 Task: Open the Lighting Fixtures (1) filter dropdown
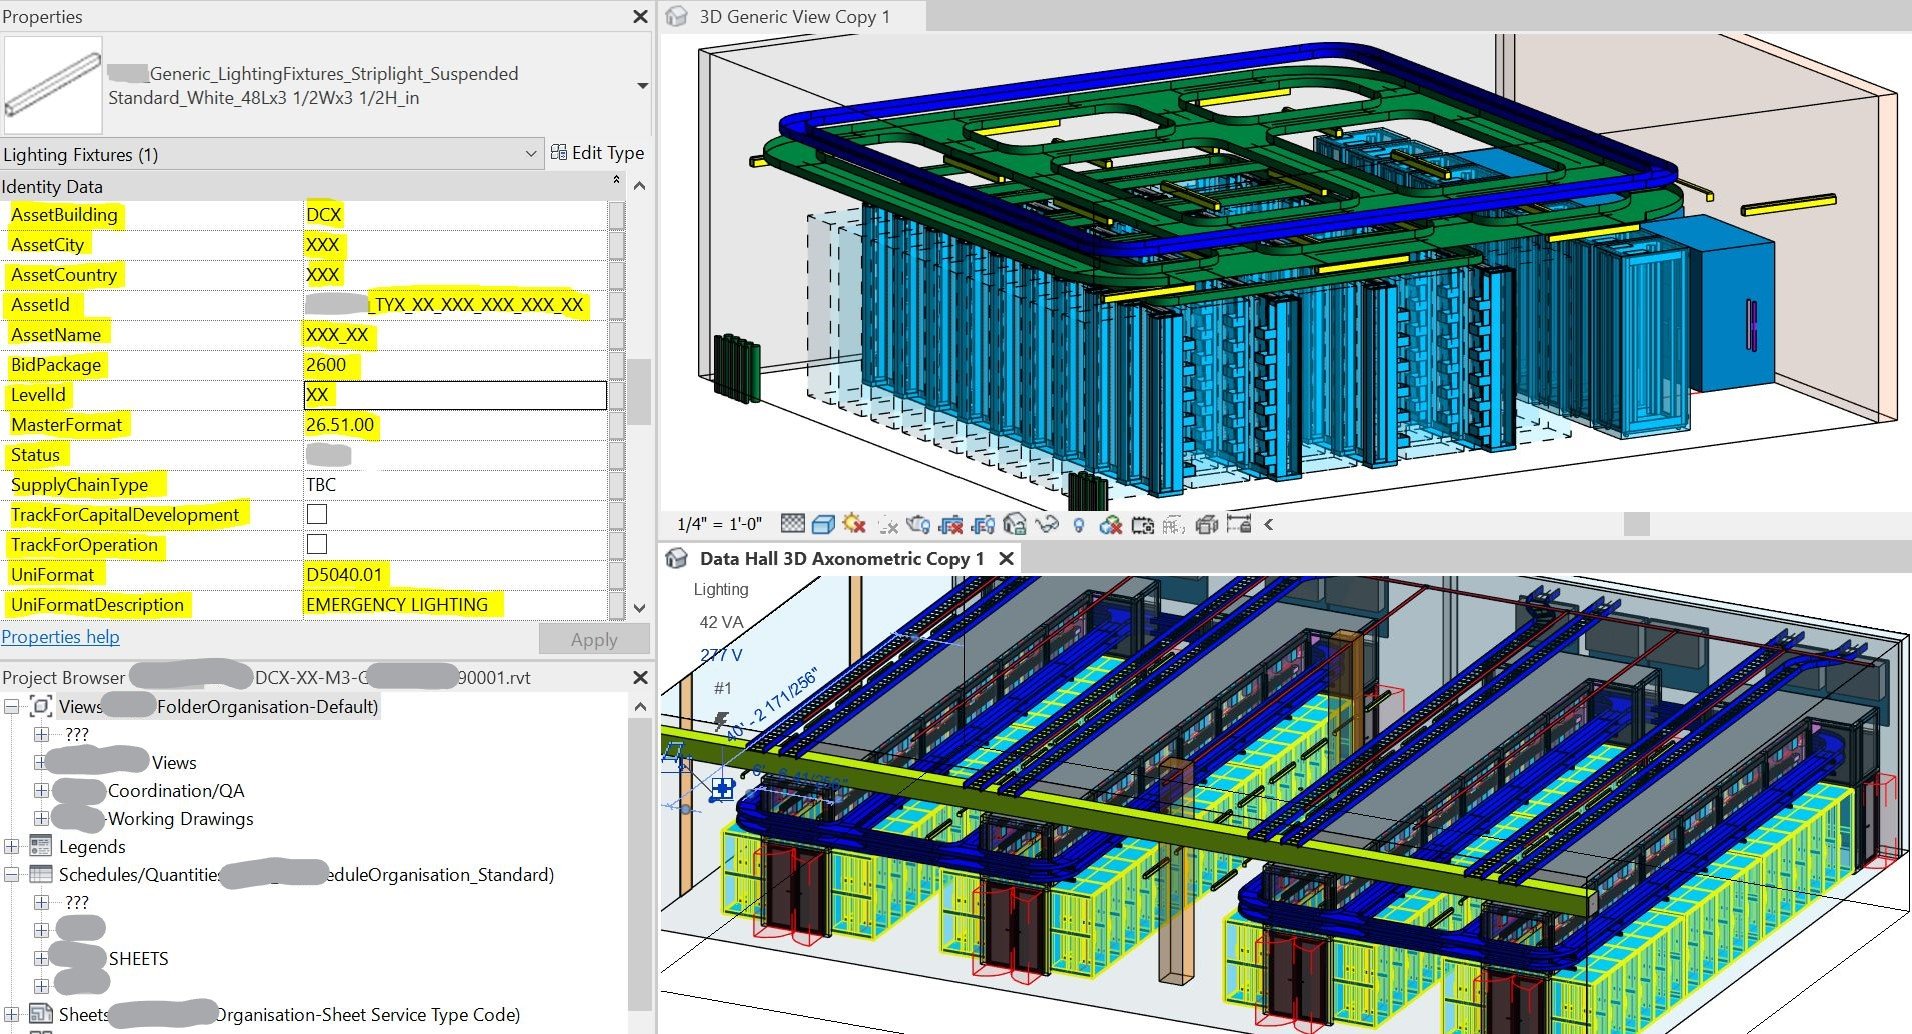coord(531,154)
